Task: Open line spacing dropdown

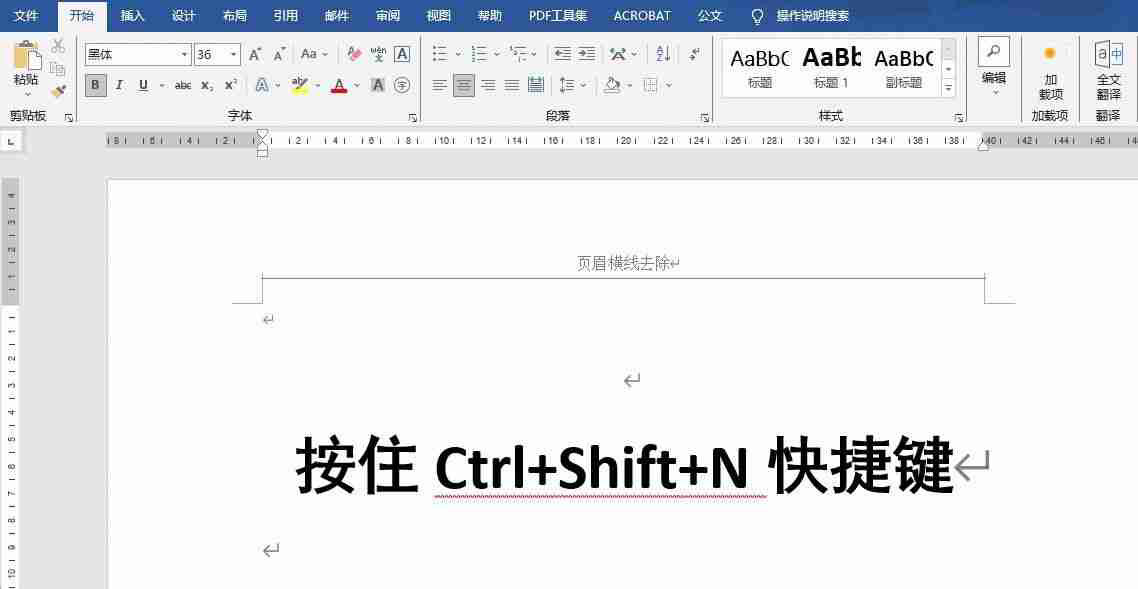Action: (x=573, y=86)
